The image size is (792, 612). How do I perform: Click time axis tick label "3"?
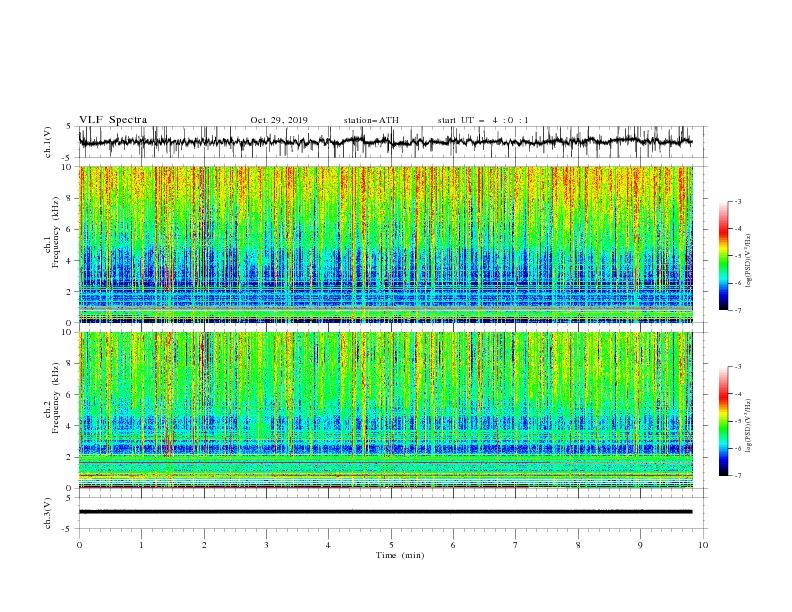(266, 545)
